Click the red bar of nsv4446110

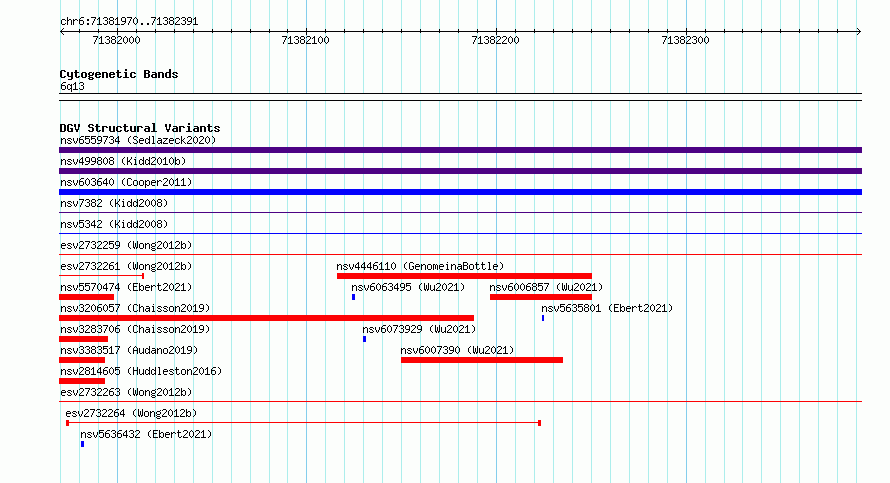tap(464, 276)
